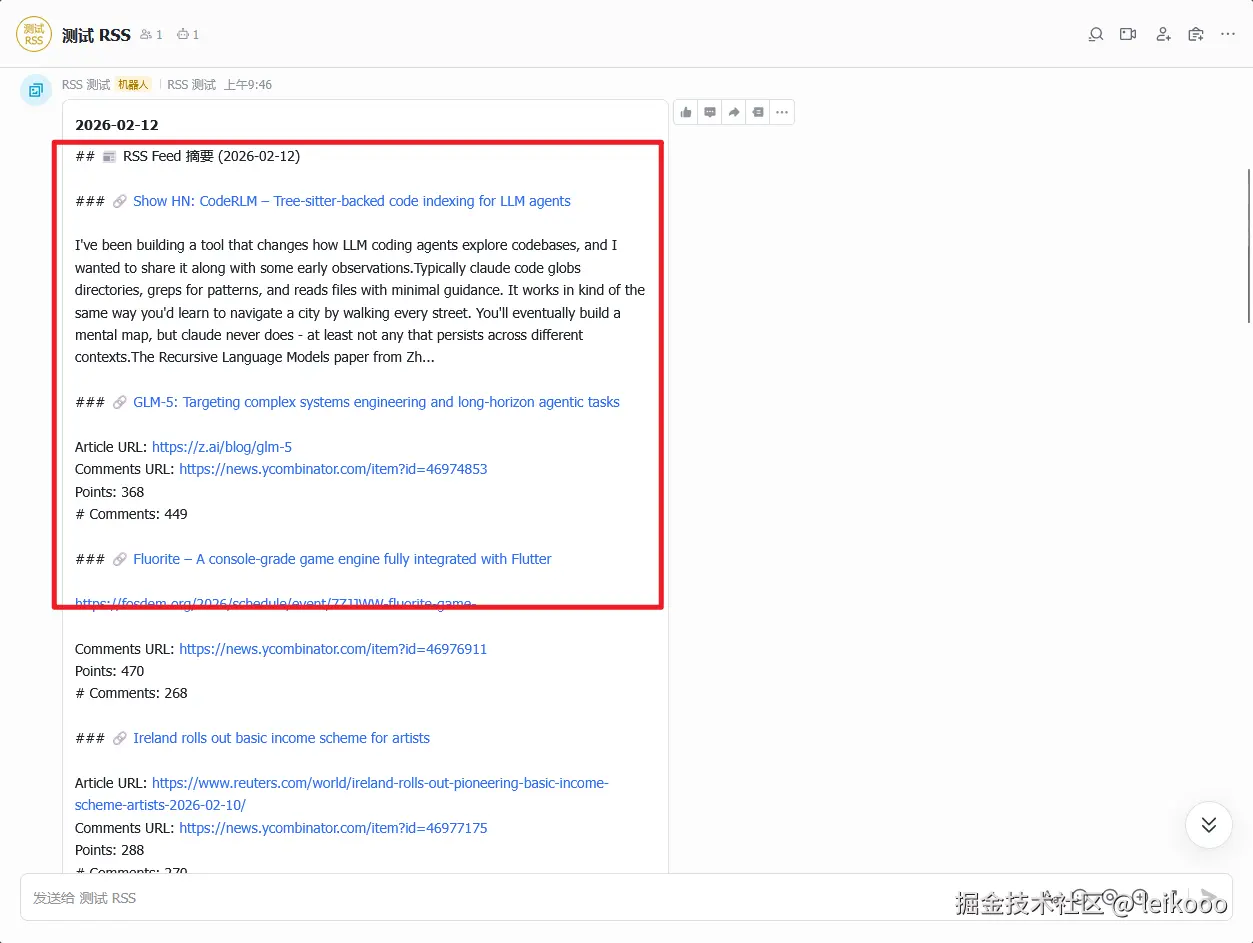The height and width of the screenshot is (943, 1253).
Task: Click the chat vertical scrollbar
Action: pos(1249,245)
